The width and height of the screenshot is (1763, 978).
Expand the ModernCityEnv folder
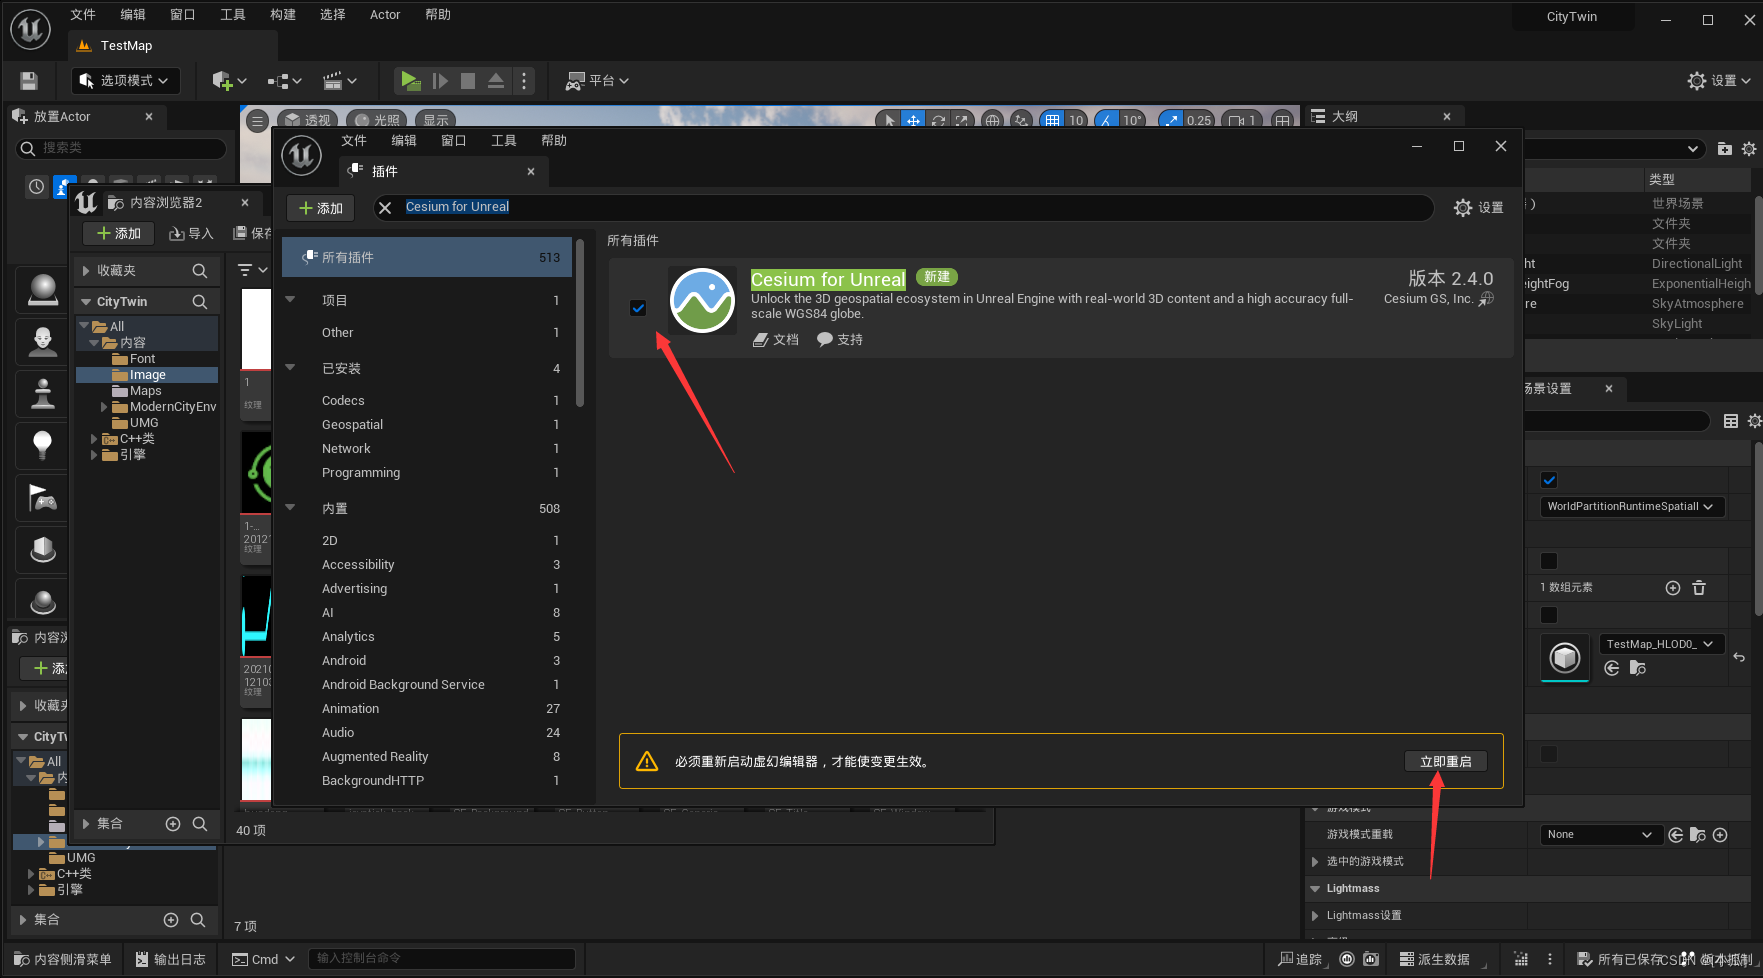click(x=104, y=407)
